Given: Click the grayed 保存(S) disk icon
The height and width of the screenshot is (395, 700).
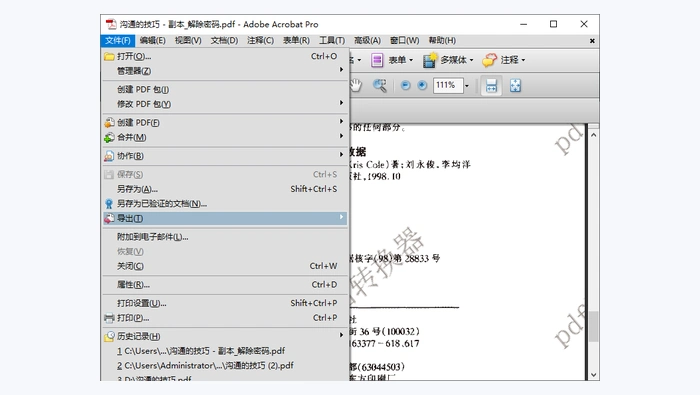Looking at the screenshot, I should pyautogui.click(x=109, y=175).
